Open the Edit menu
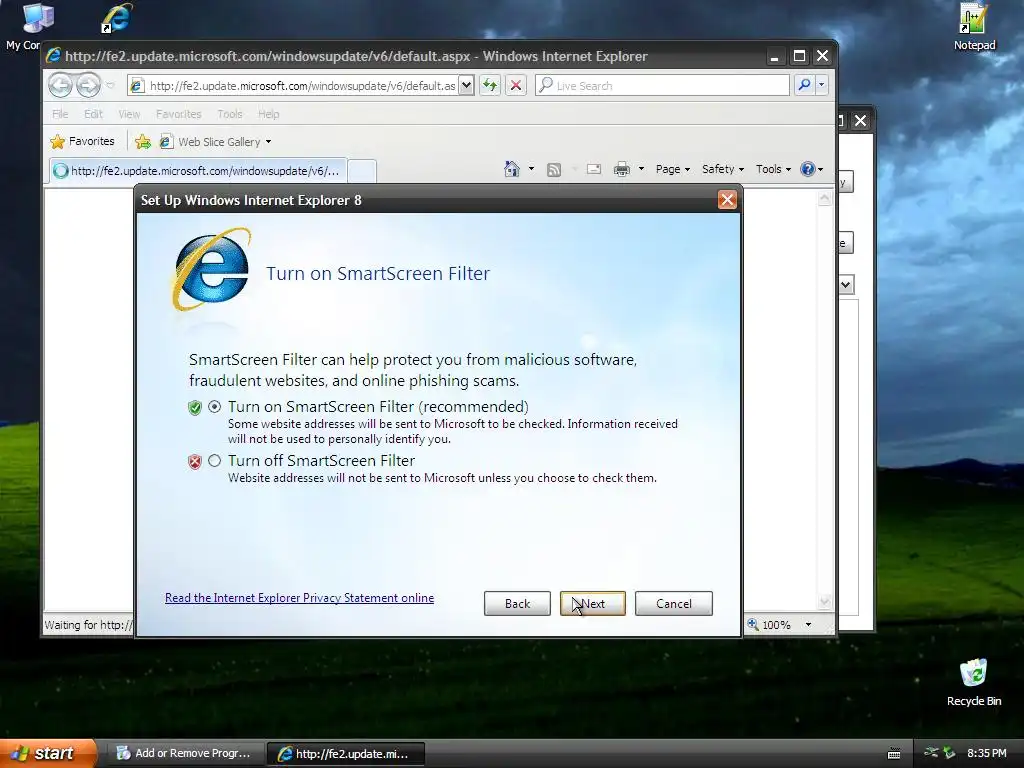The image size is (1024, 768). pyautogui.click(x=93, y=114)
